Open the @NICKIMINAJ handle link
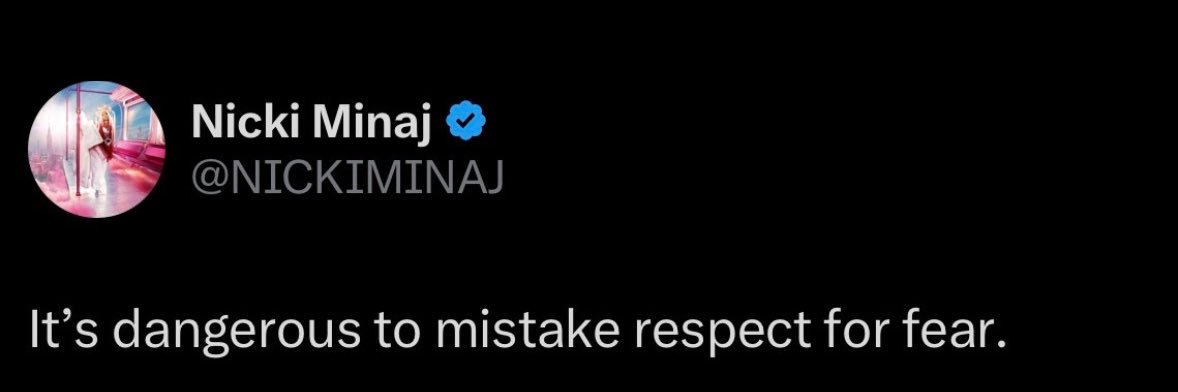 [x=348, y=176]
